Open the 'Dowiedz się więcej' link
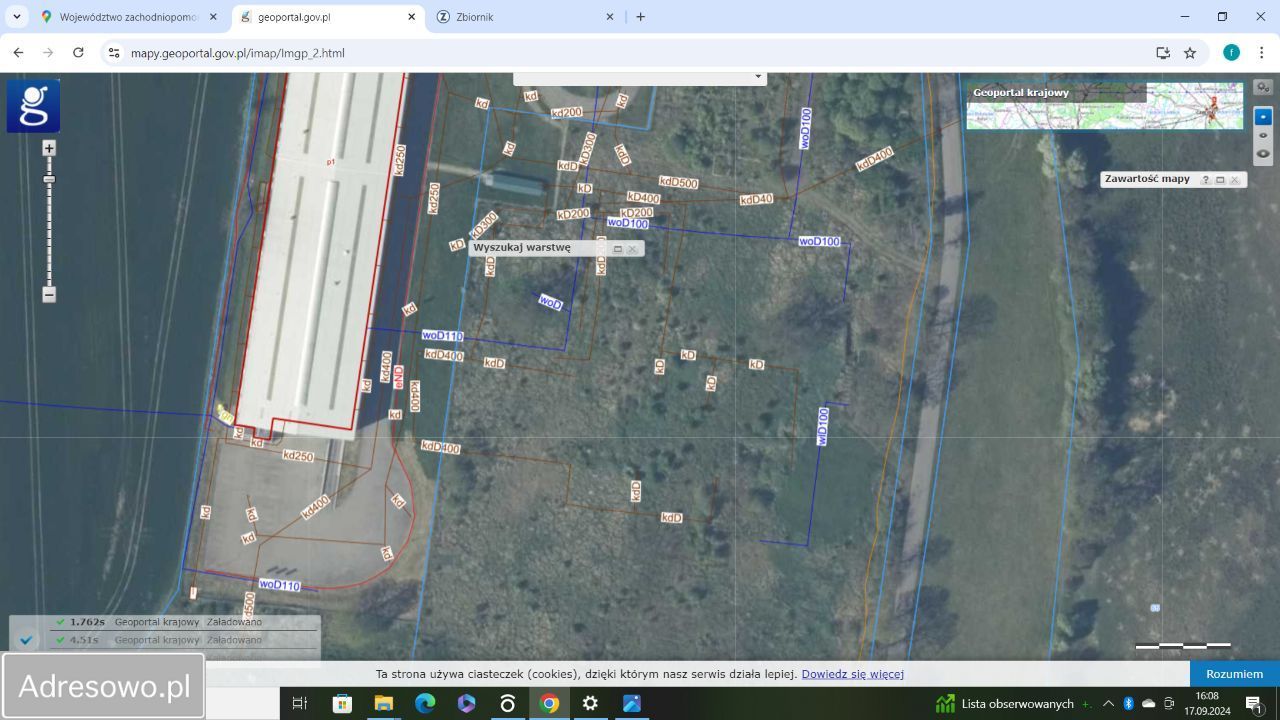Viewport: 1280px width, 720px height. tap(852, 674)
